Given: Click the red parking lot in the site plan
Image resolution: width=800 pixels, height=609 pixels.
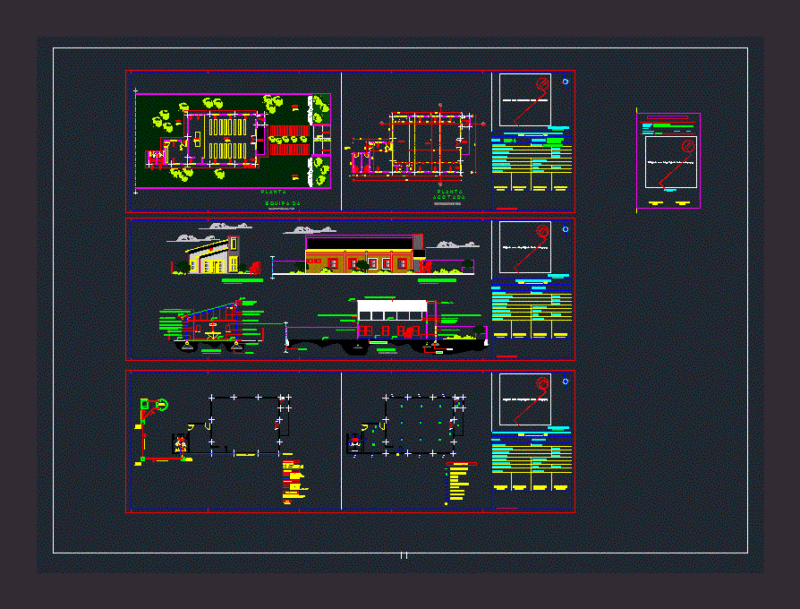Looking at the screenshot, I should coord(289,140).
